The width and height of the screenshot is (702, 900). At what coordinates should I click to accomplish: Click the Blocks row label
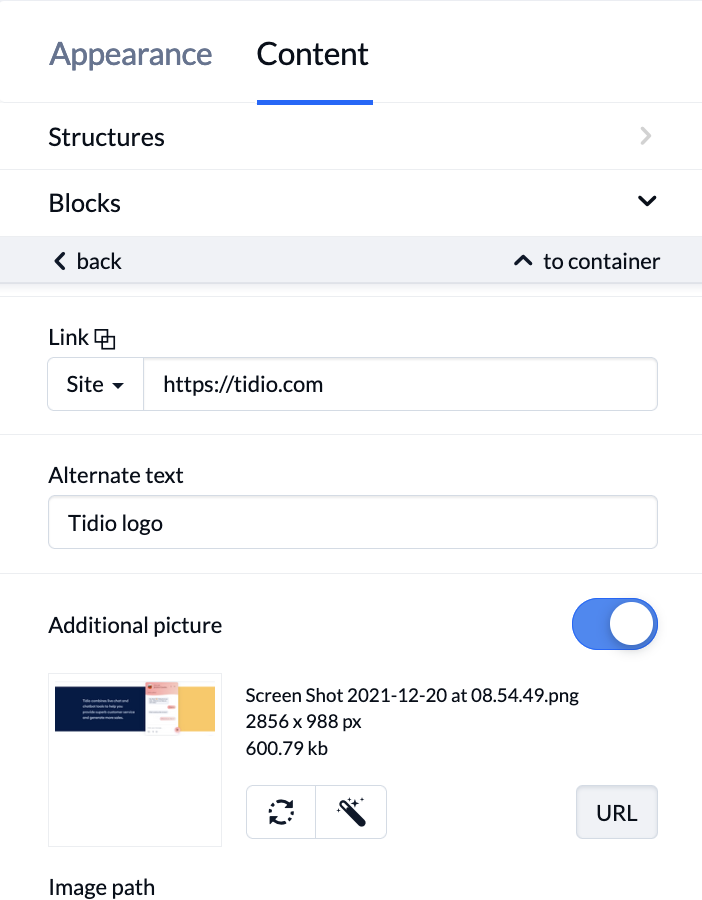coord(84,203)
